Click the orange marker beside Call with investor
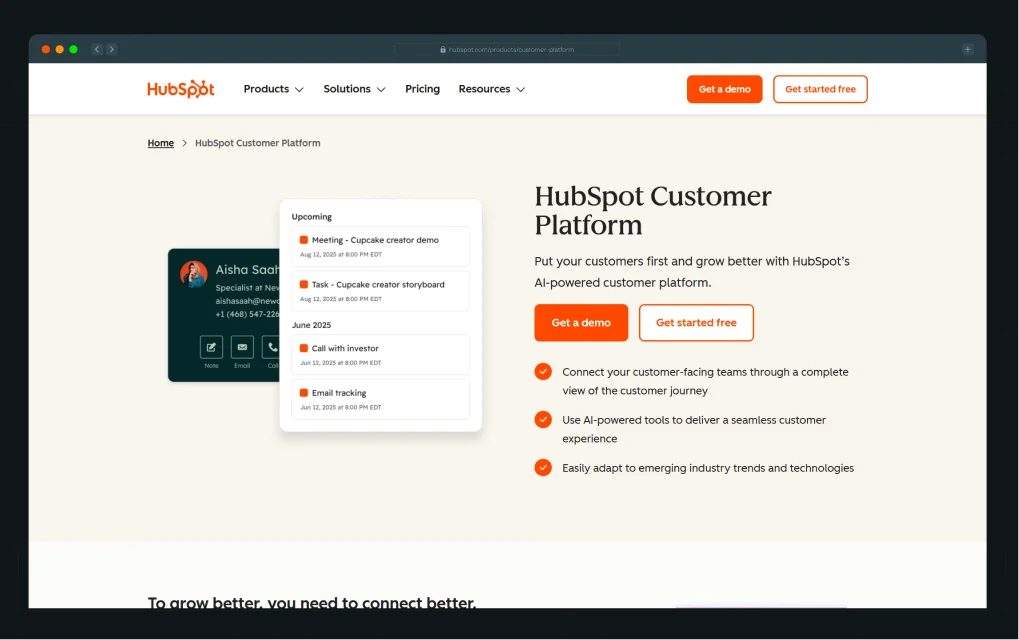 (x=303, y=348)
